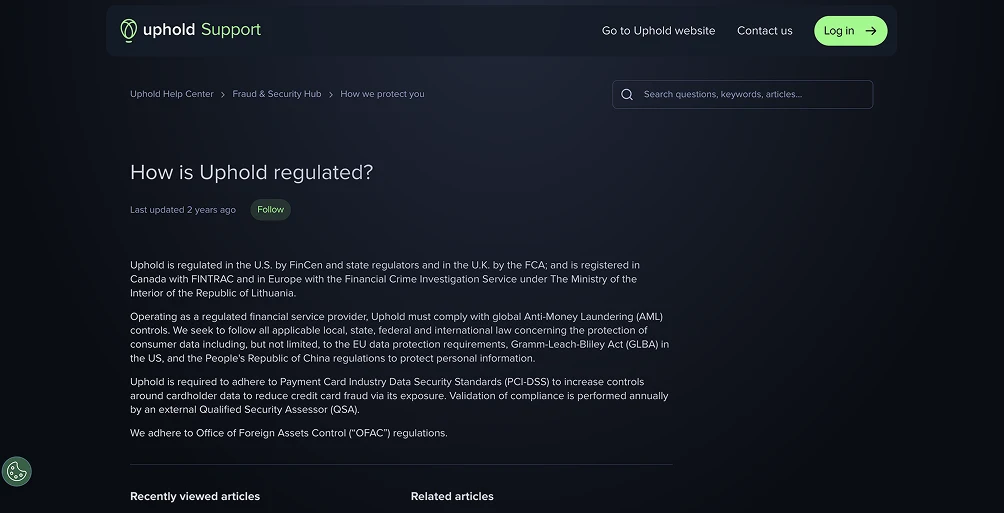Screen dimensions: 1004x513
Task: Click the uphold Support header text
Action: pyautogui.click(x=202, y=30)
